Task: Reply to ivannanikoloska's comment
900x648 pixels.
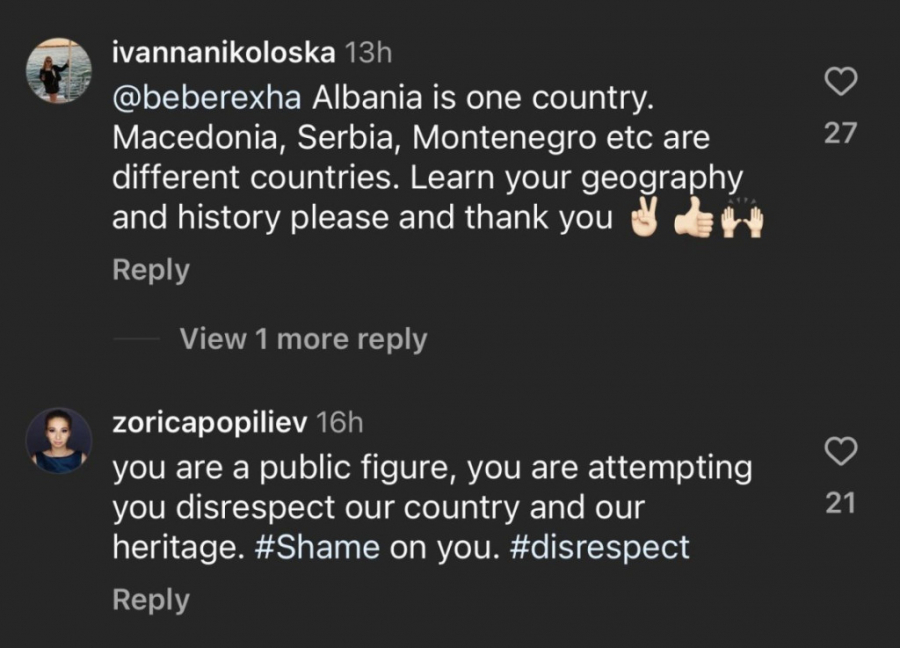Action: click(x=150, y=270)
